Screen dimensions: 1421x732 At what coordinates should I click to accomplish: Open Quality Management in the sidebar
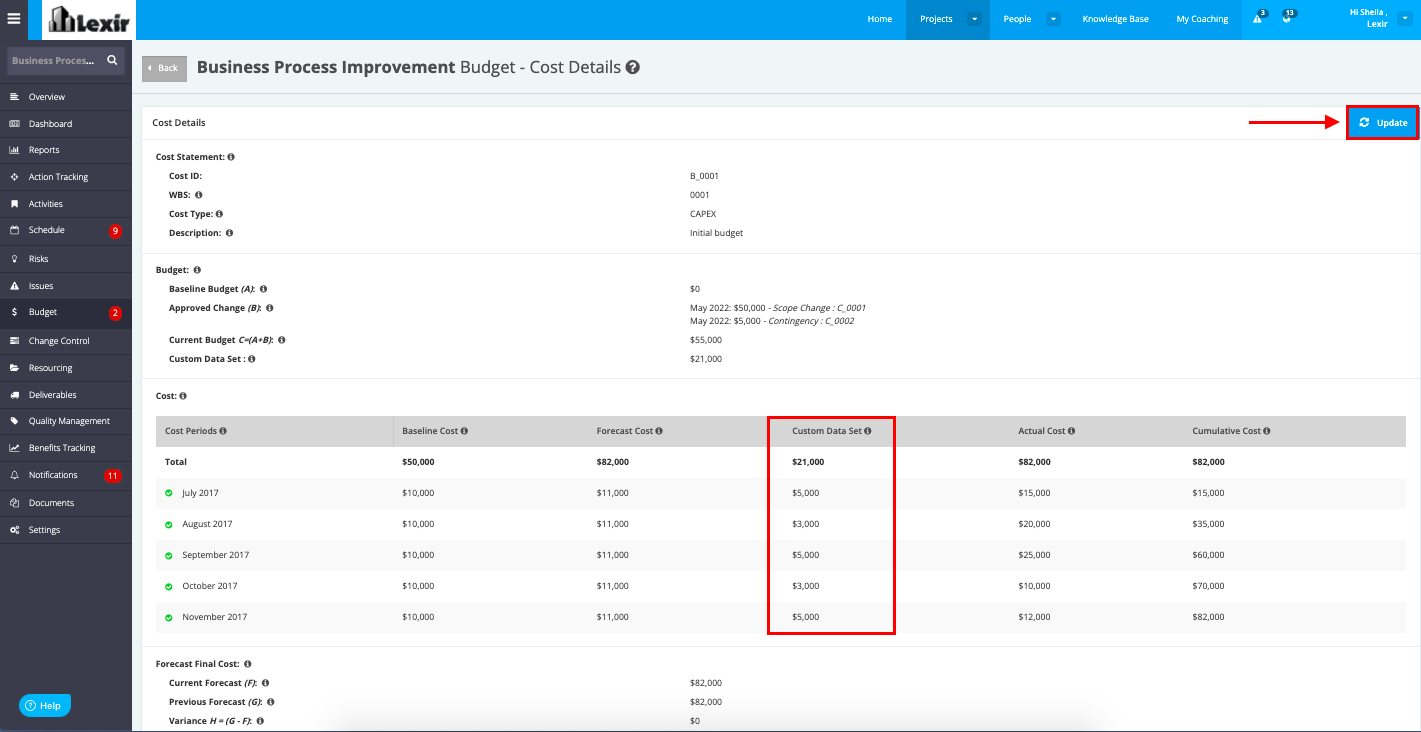66,421
